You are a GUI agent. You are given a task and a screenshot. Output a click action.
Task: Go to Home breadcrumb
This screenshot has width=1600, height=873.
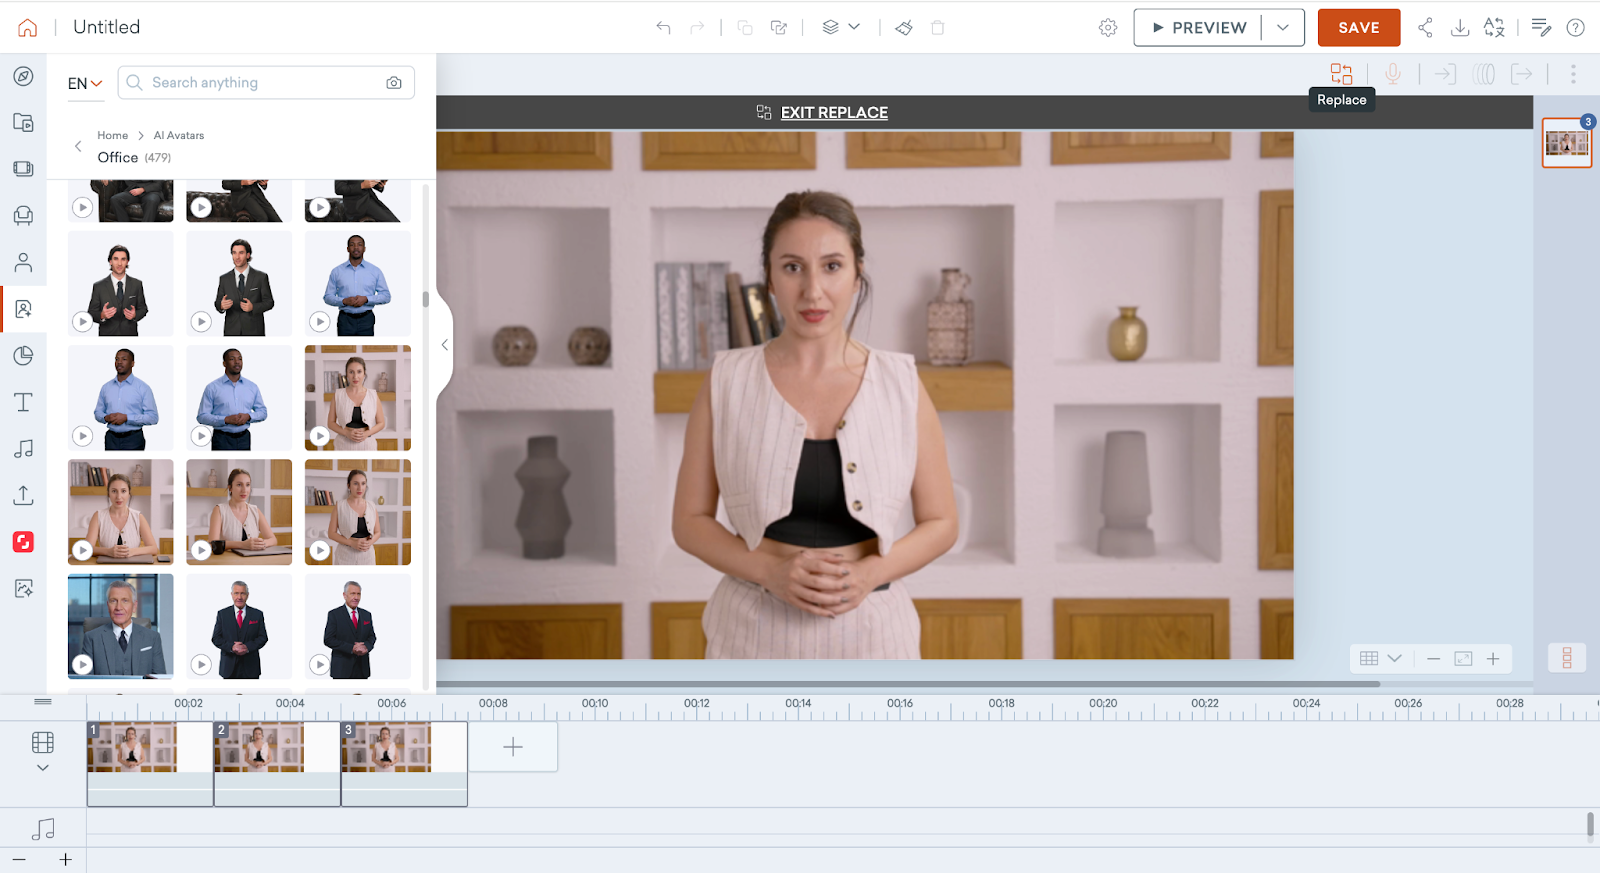point(112,135)
